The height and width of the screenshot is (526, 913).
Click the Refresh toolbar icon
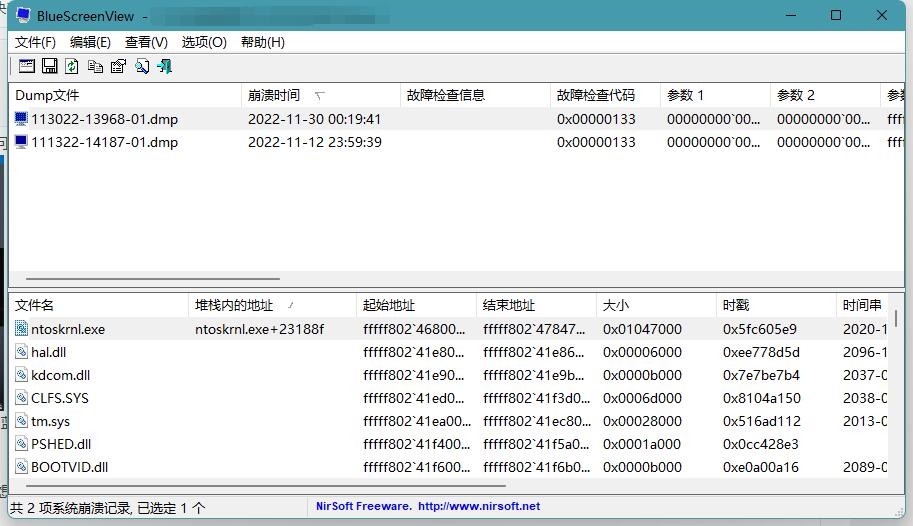tap(72, 66)
